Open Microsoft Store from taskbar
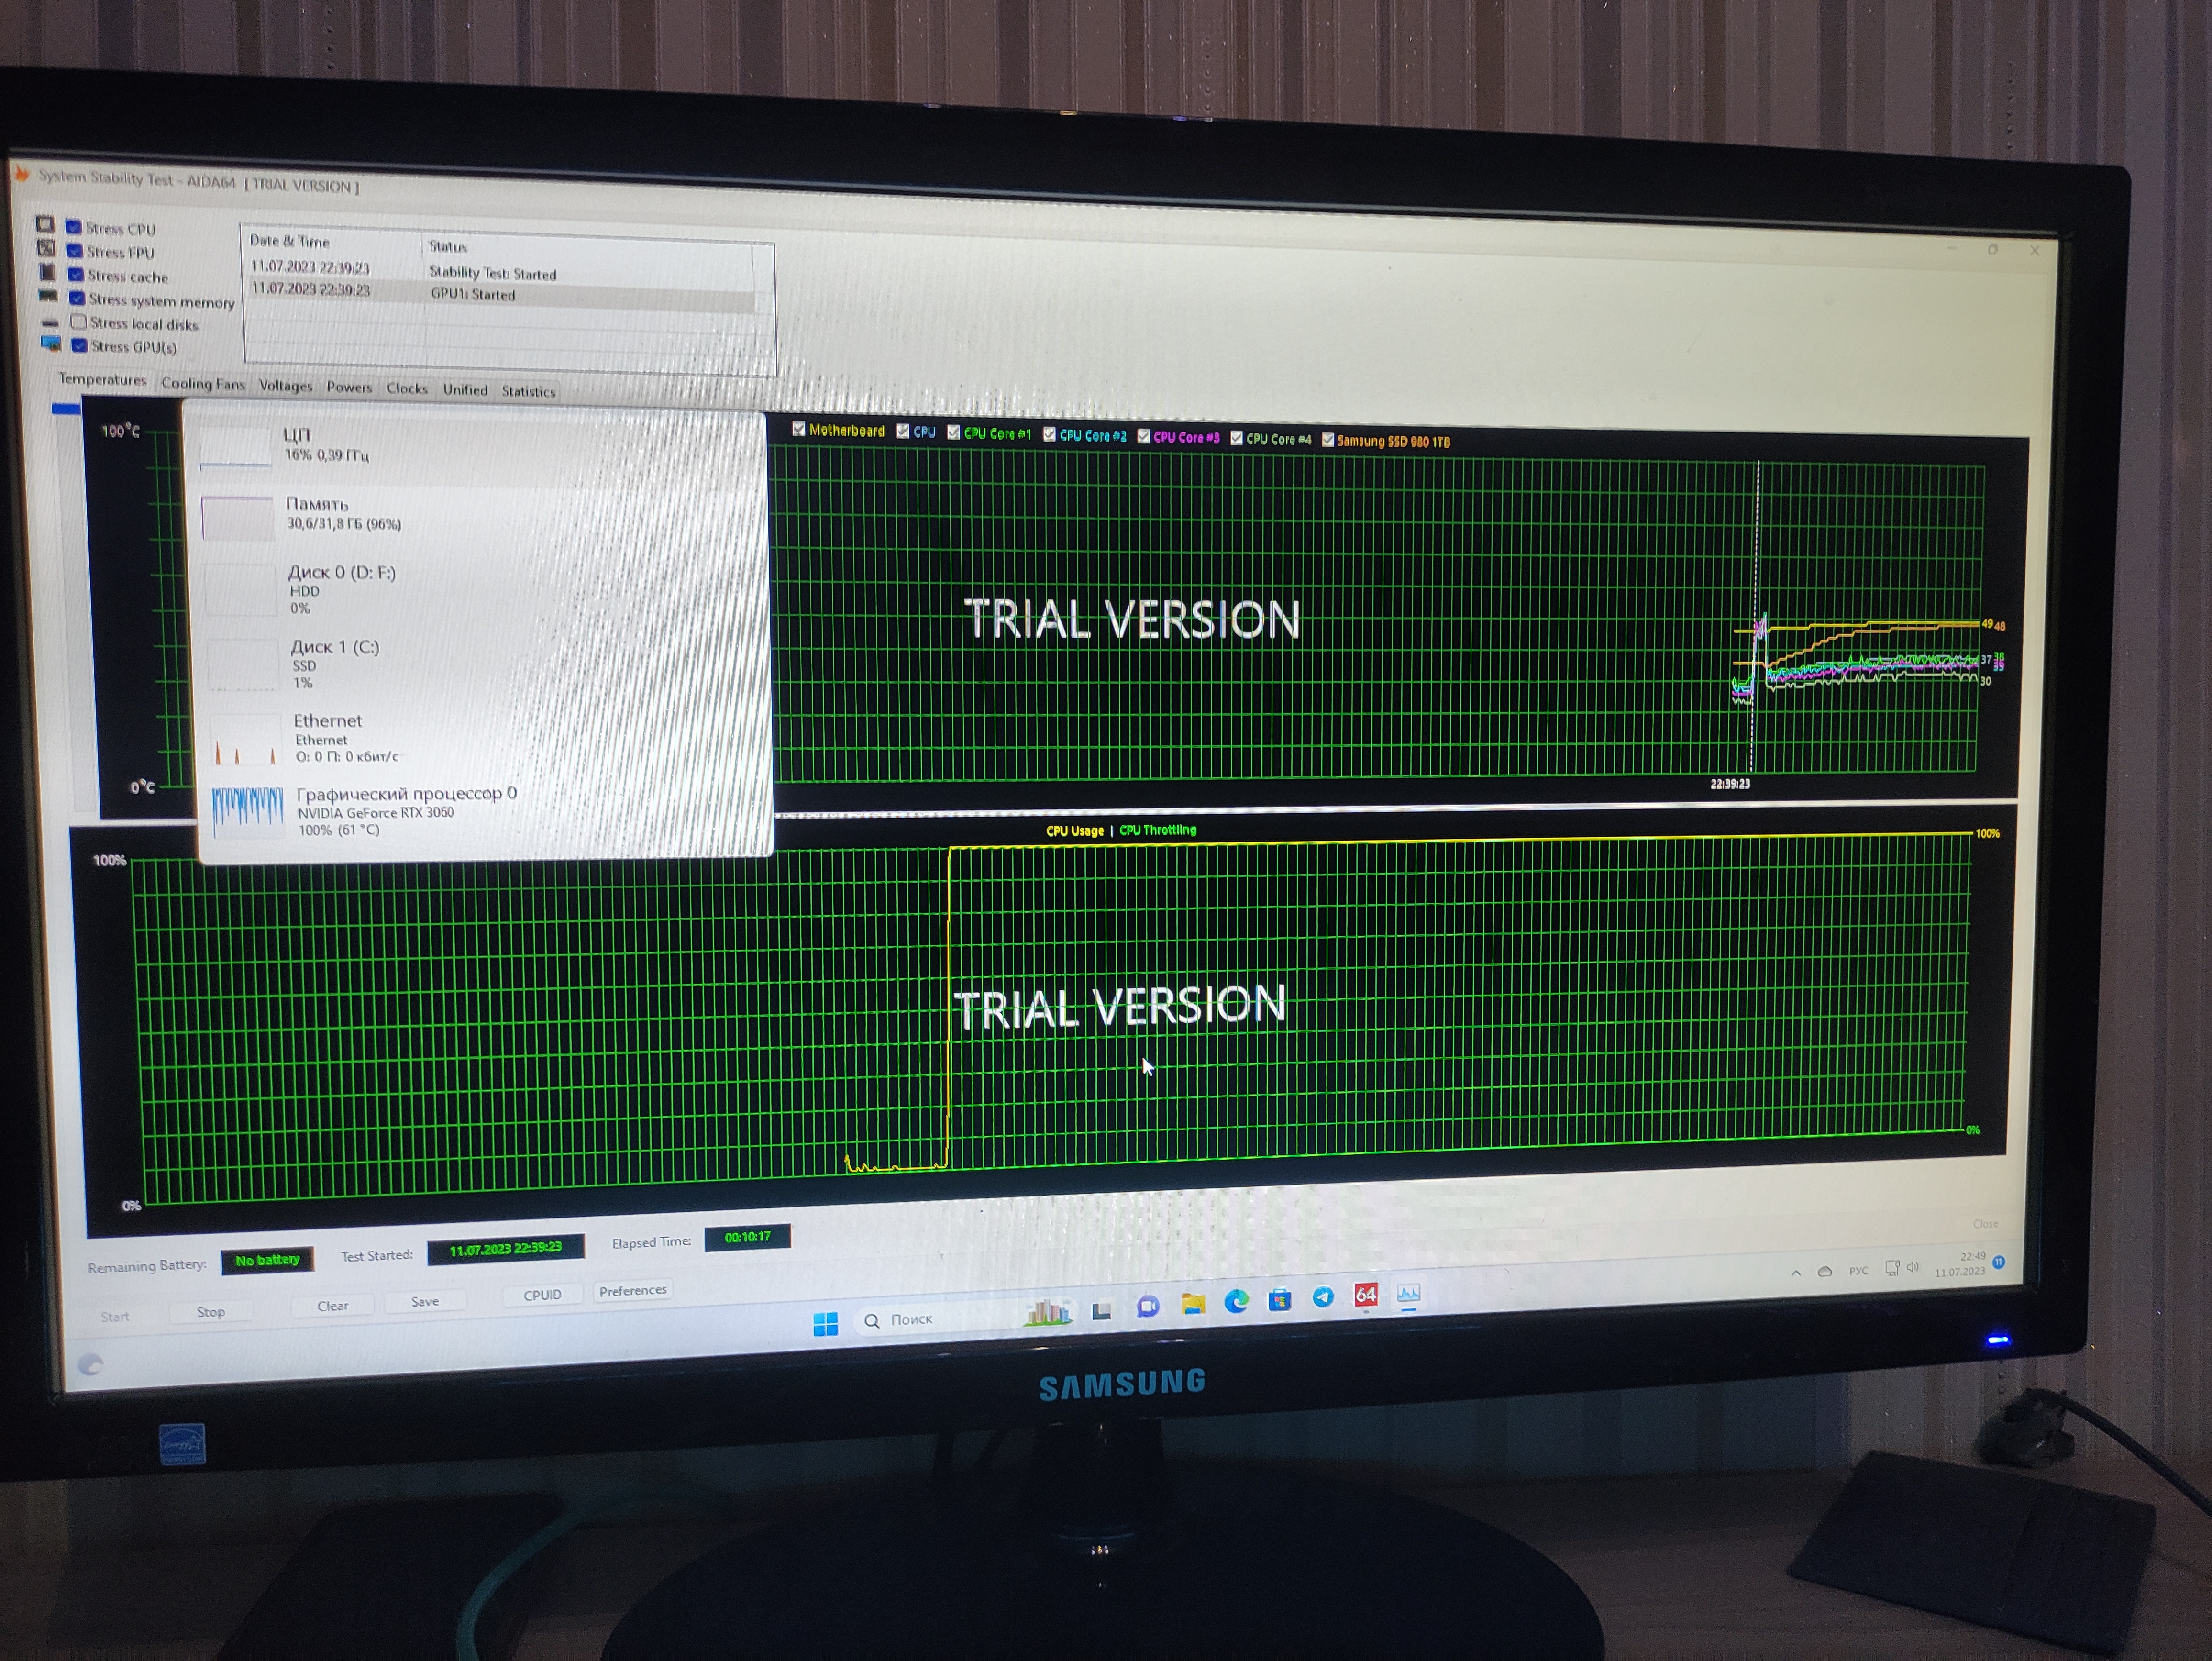 [x=1279, y=1300]
